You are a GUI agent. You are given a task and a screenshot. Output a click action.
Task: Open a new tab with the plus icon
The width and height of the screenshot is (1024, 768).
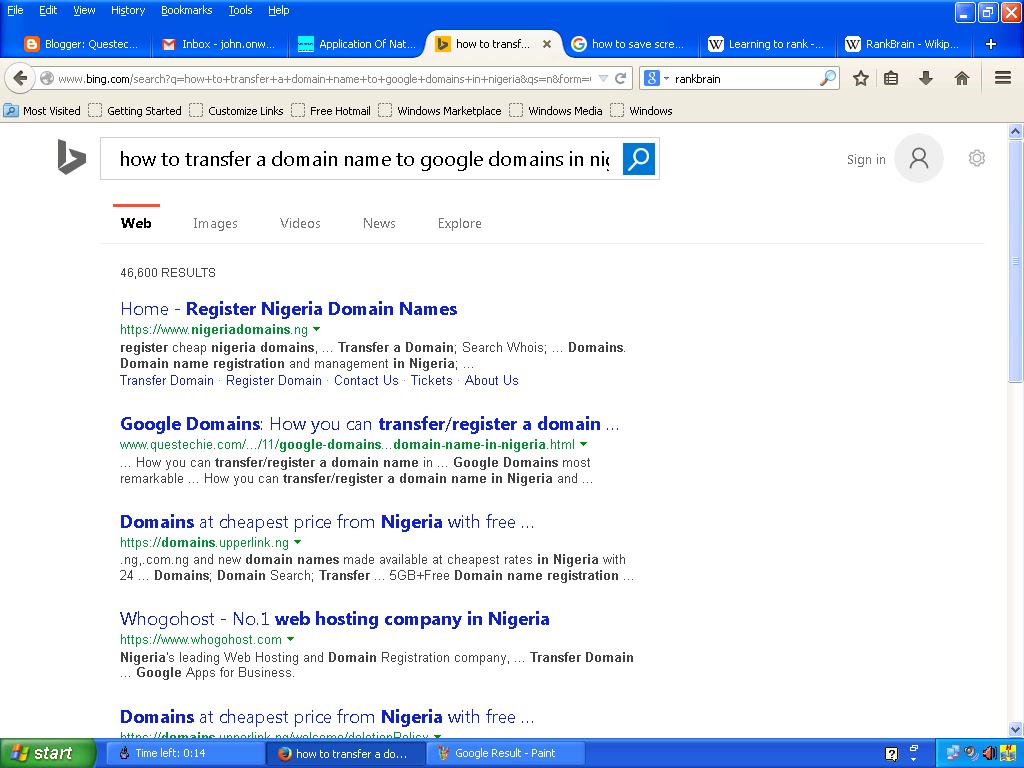991,44
